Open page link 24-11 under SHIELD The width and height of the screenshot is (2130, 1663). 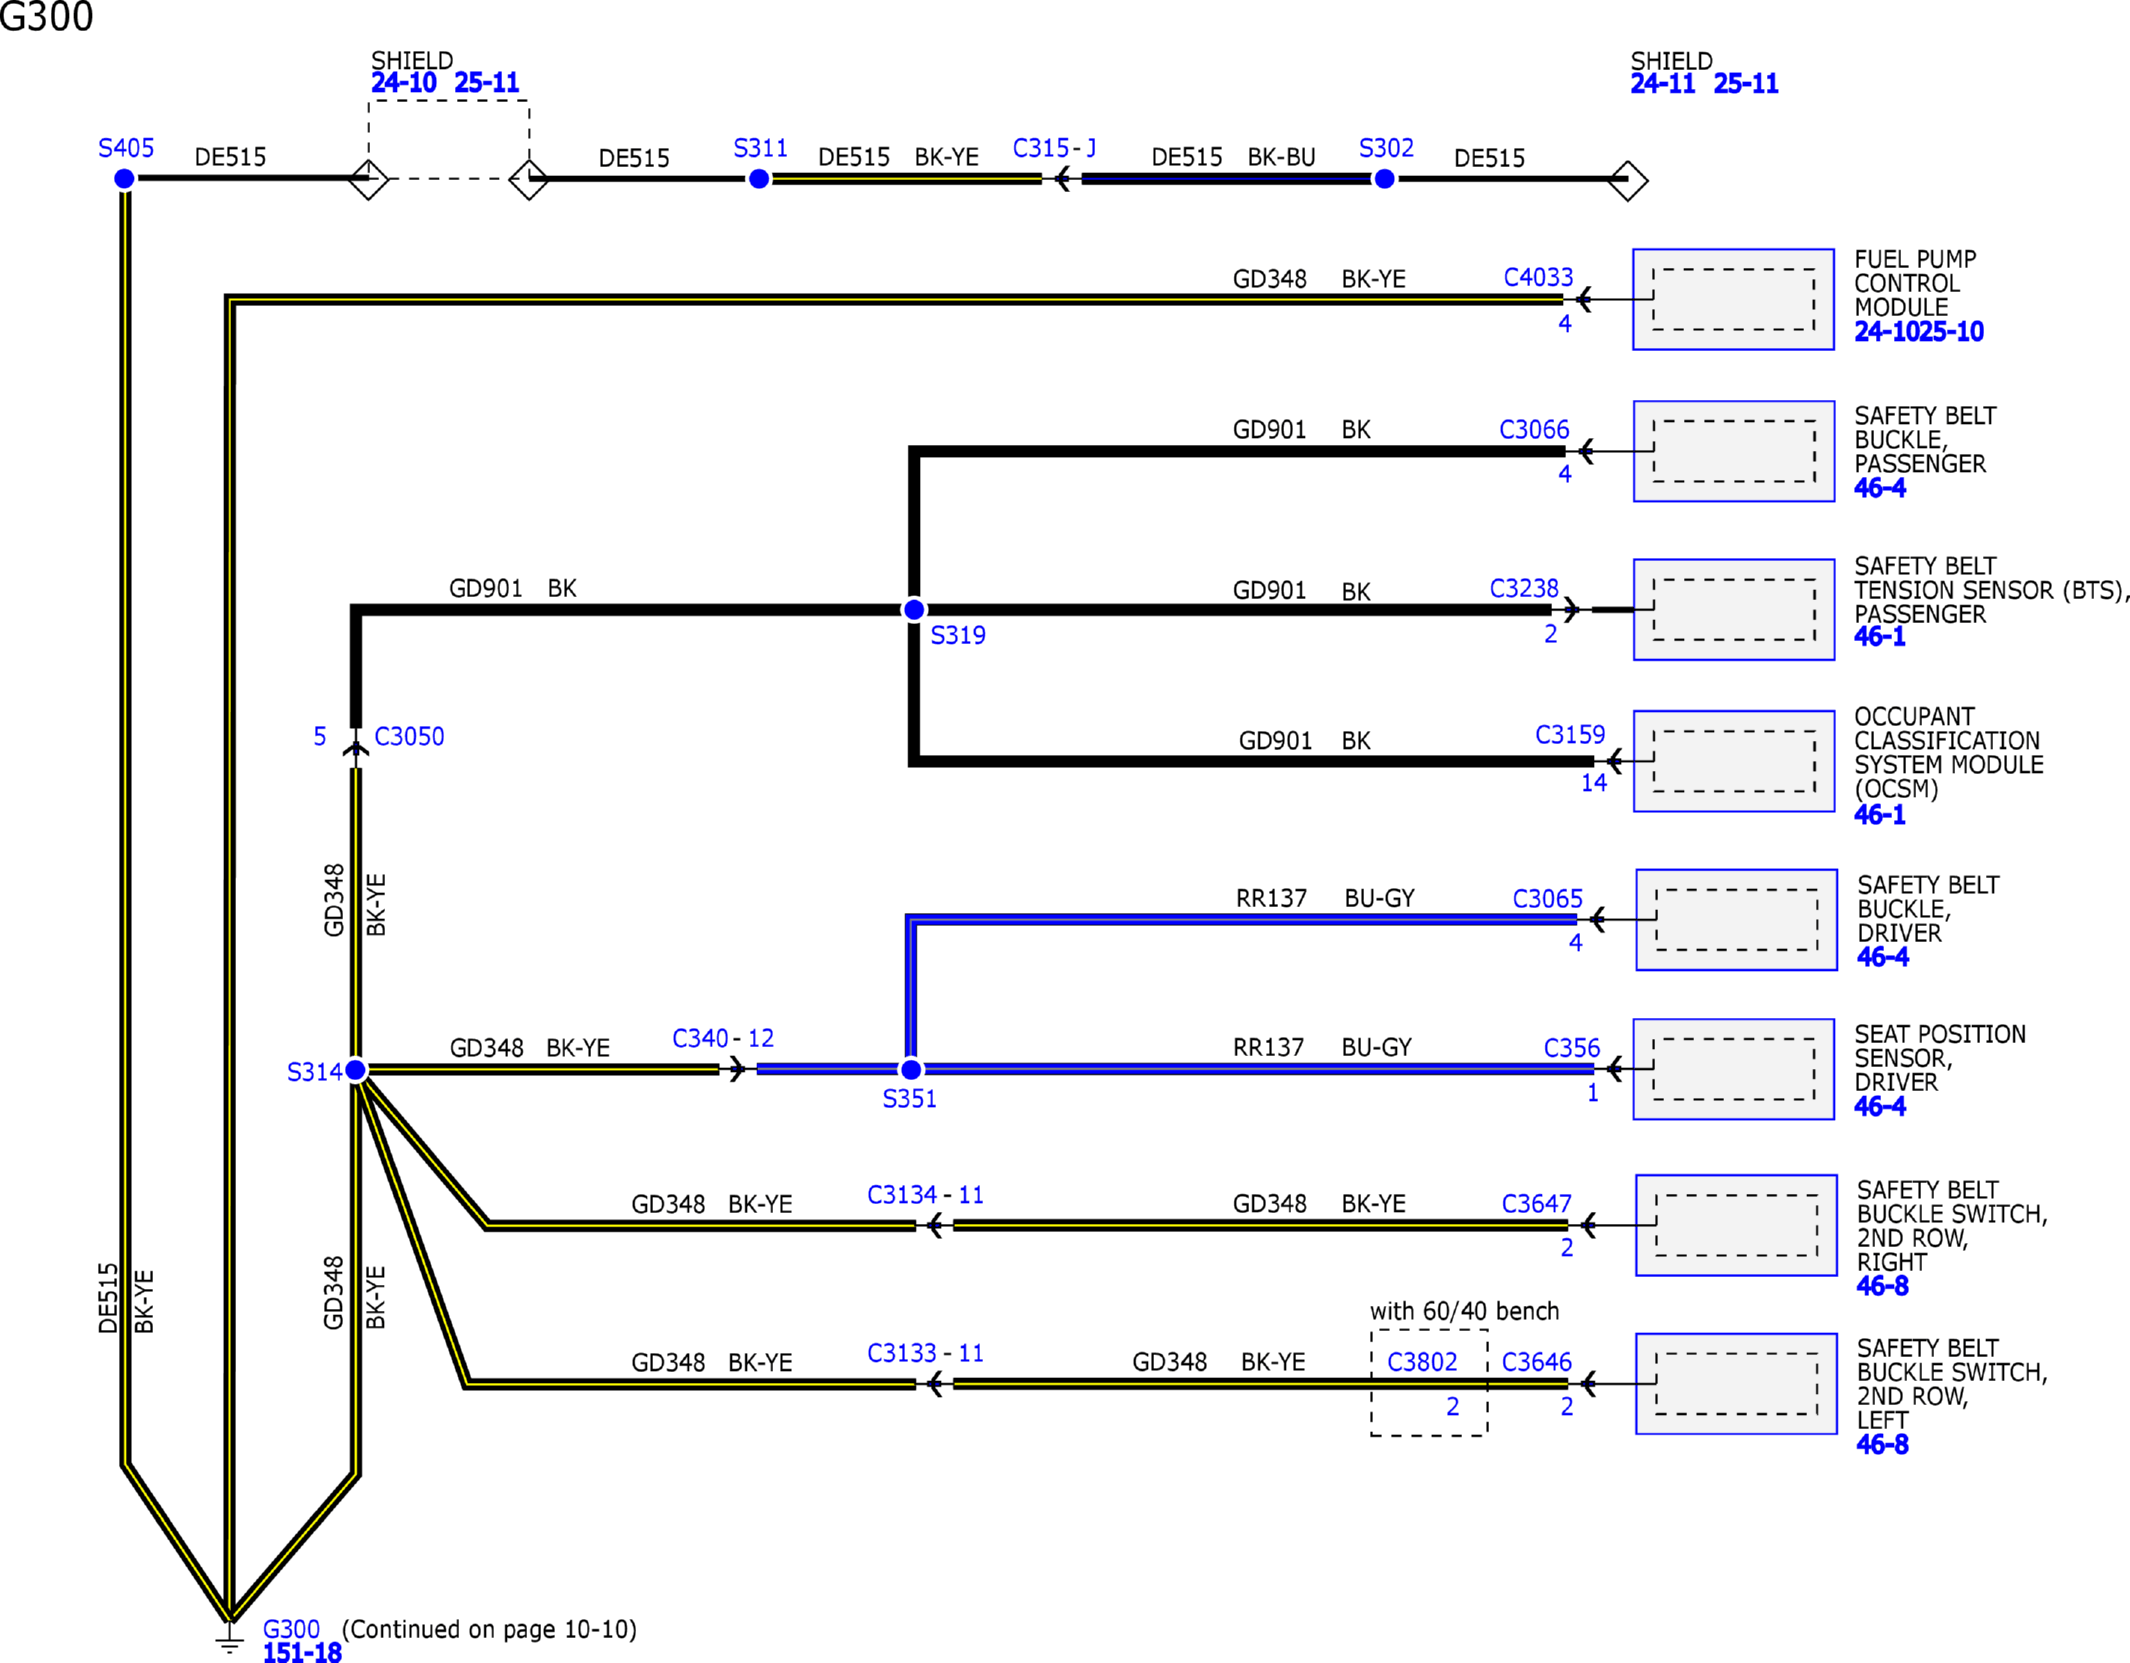pyautogui.click(x=1663, y=84)
